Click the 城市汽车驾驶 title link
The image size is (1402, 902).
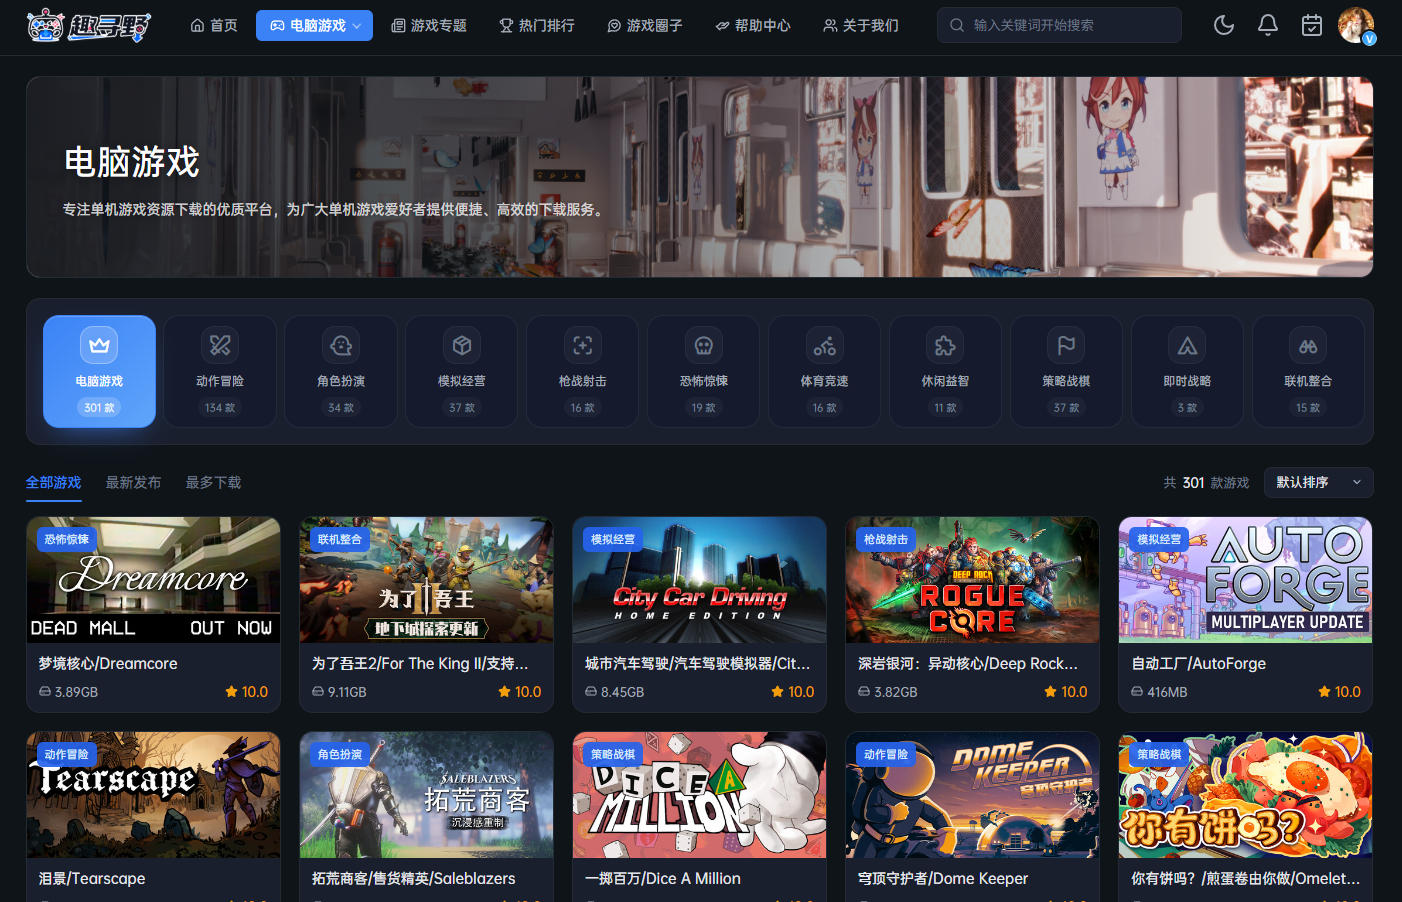tap(697, 663)
